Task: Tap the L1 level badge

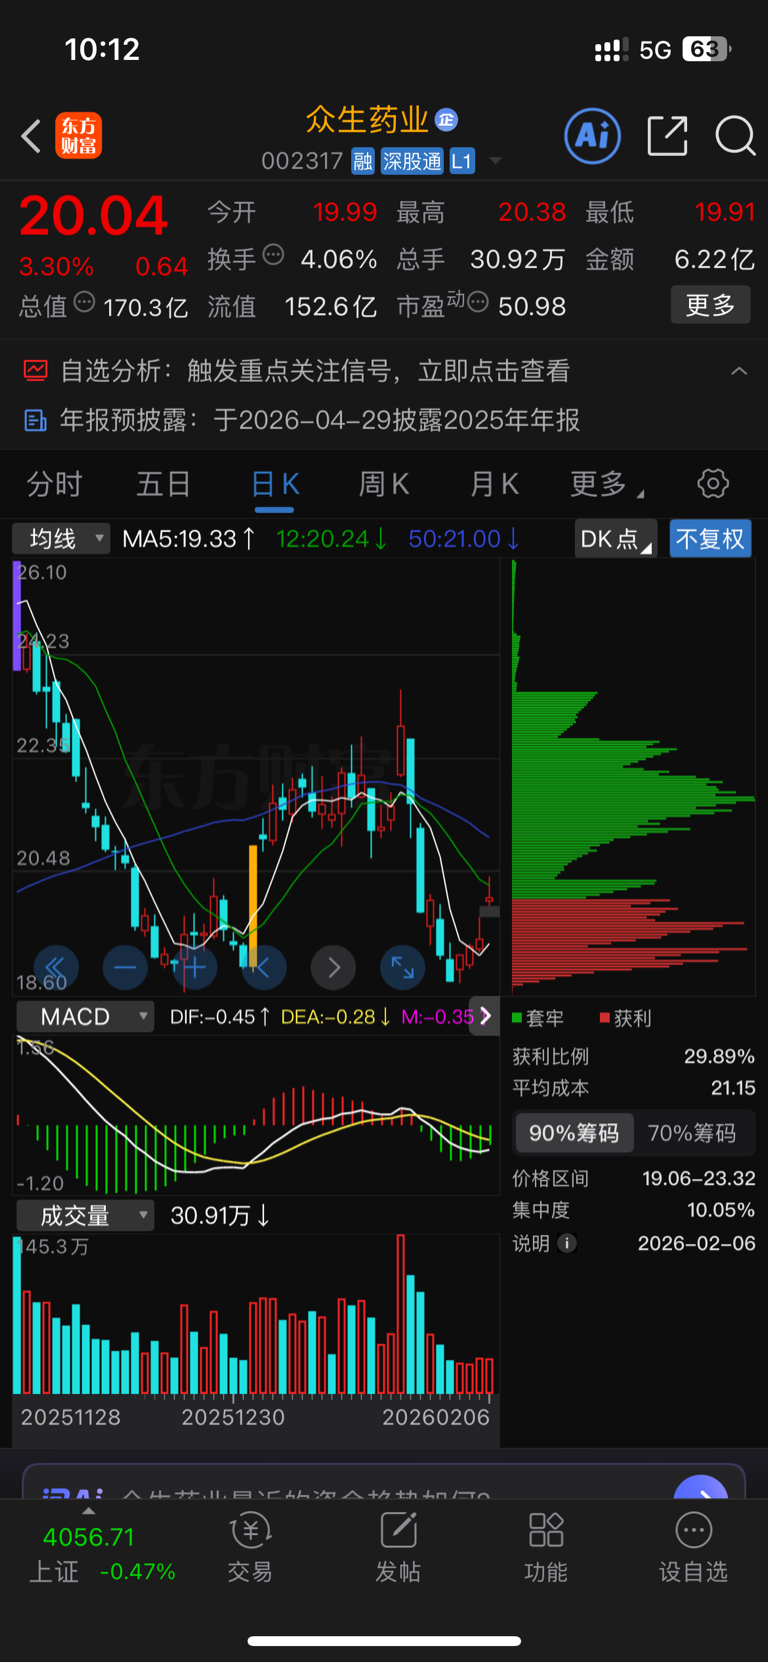Action: (x=461, y=161)
